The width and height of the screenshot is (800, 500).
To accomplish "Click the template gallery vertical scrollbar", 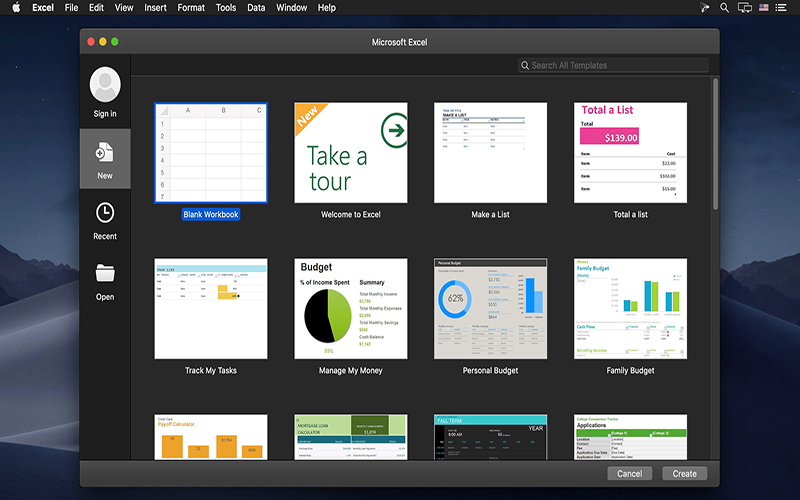I will [715, 144].
